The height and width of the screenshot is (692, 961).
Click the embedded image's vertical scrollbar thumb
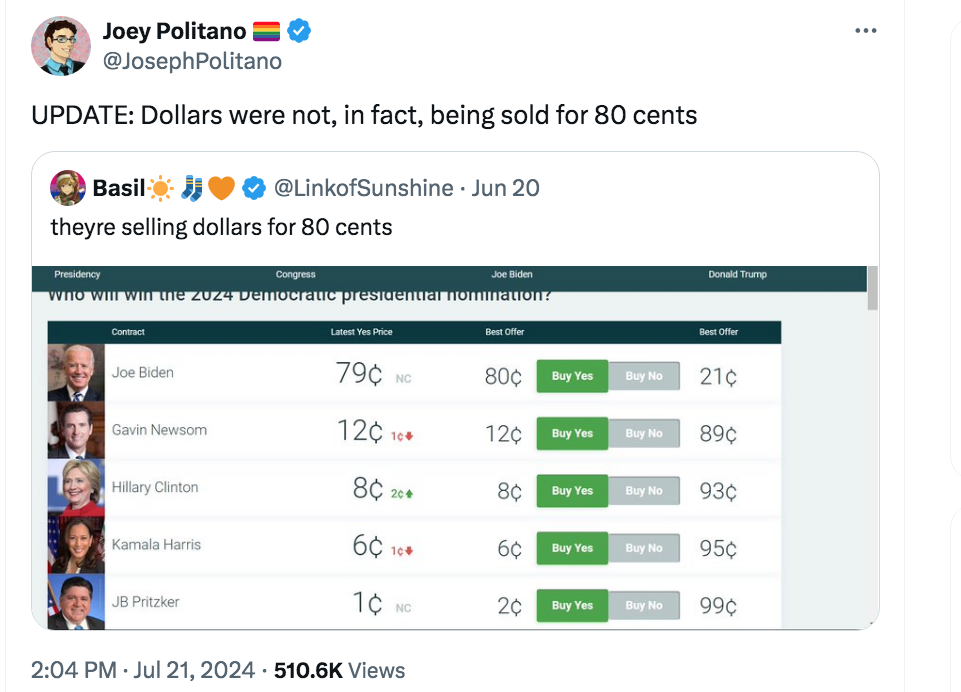point(873,288)
